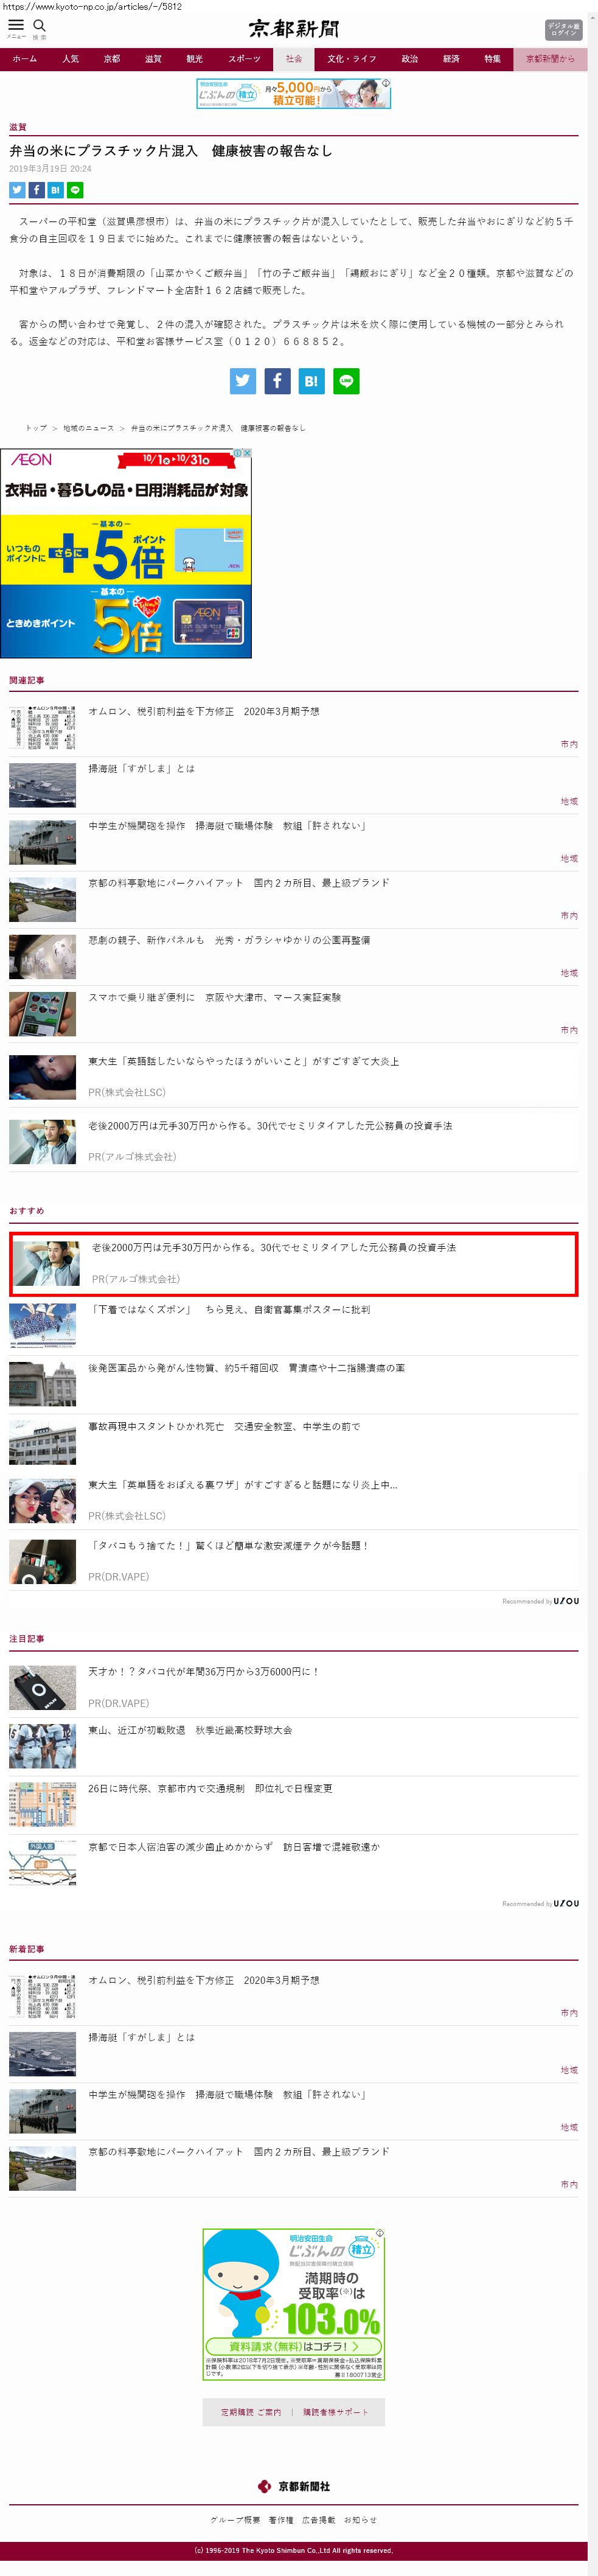Go to 地域のニュース in the breadcrumb

pos(88,428)
